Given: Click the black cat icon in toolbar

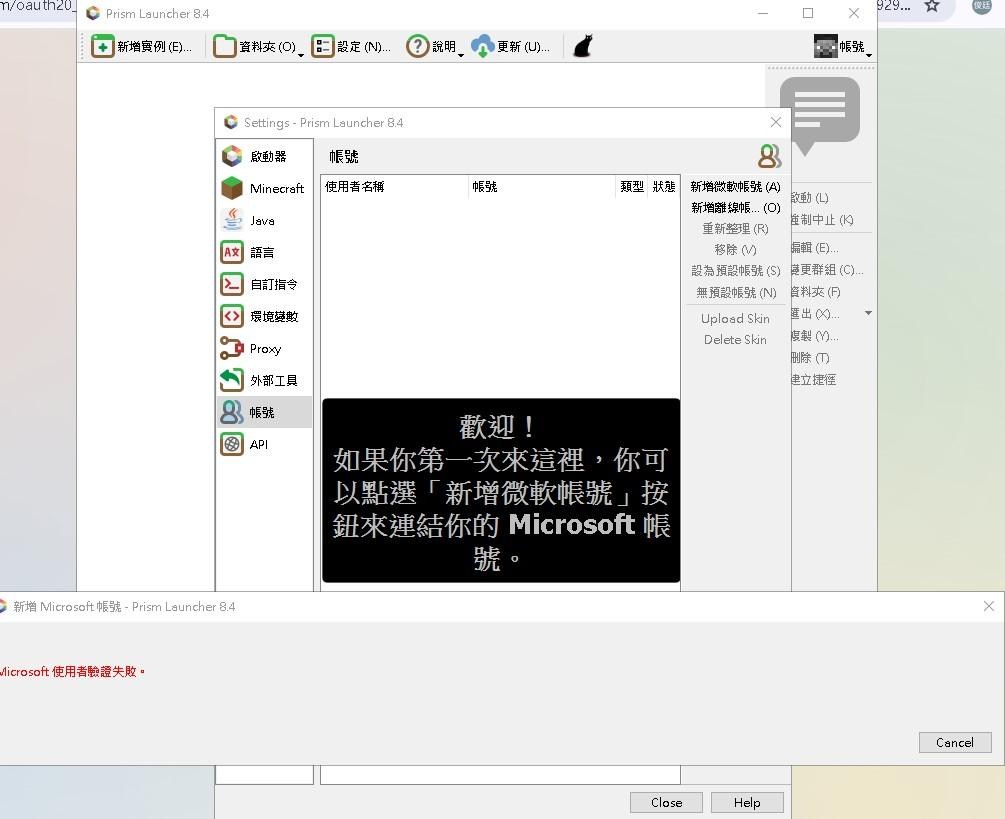Looking at the screenshot, I should point(583,46).
